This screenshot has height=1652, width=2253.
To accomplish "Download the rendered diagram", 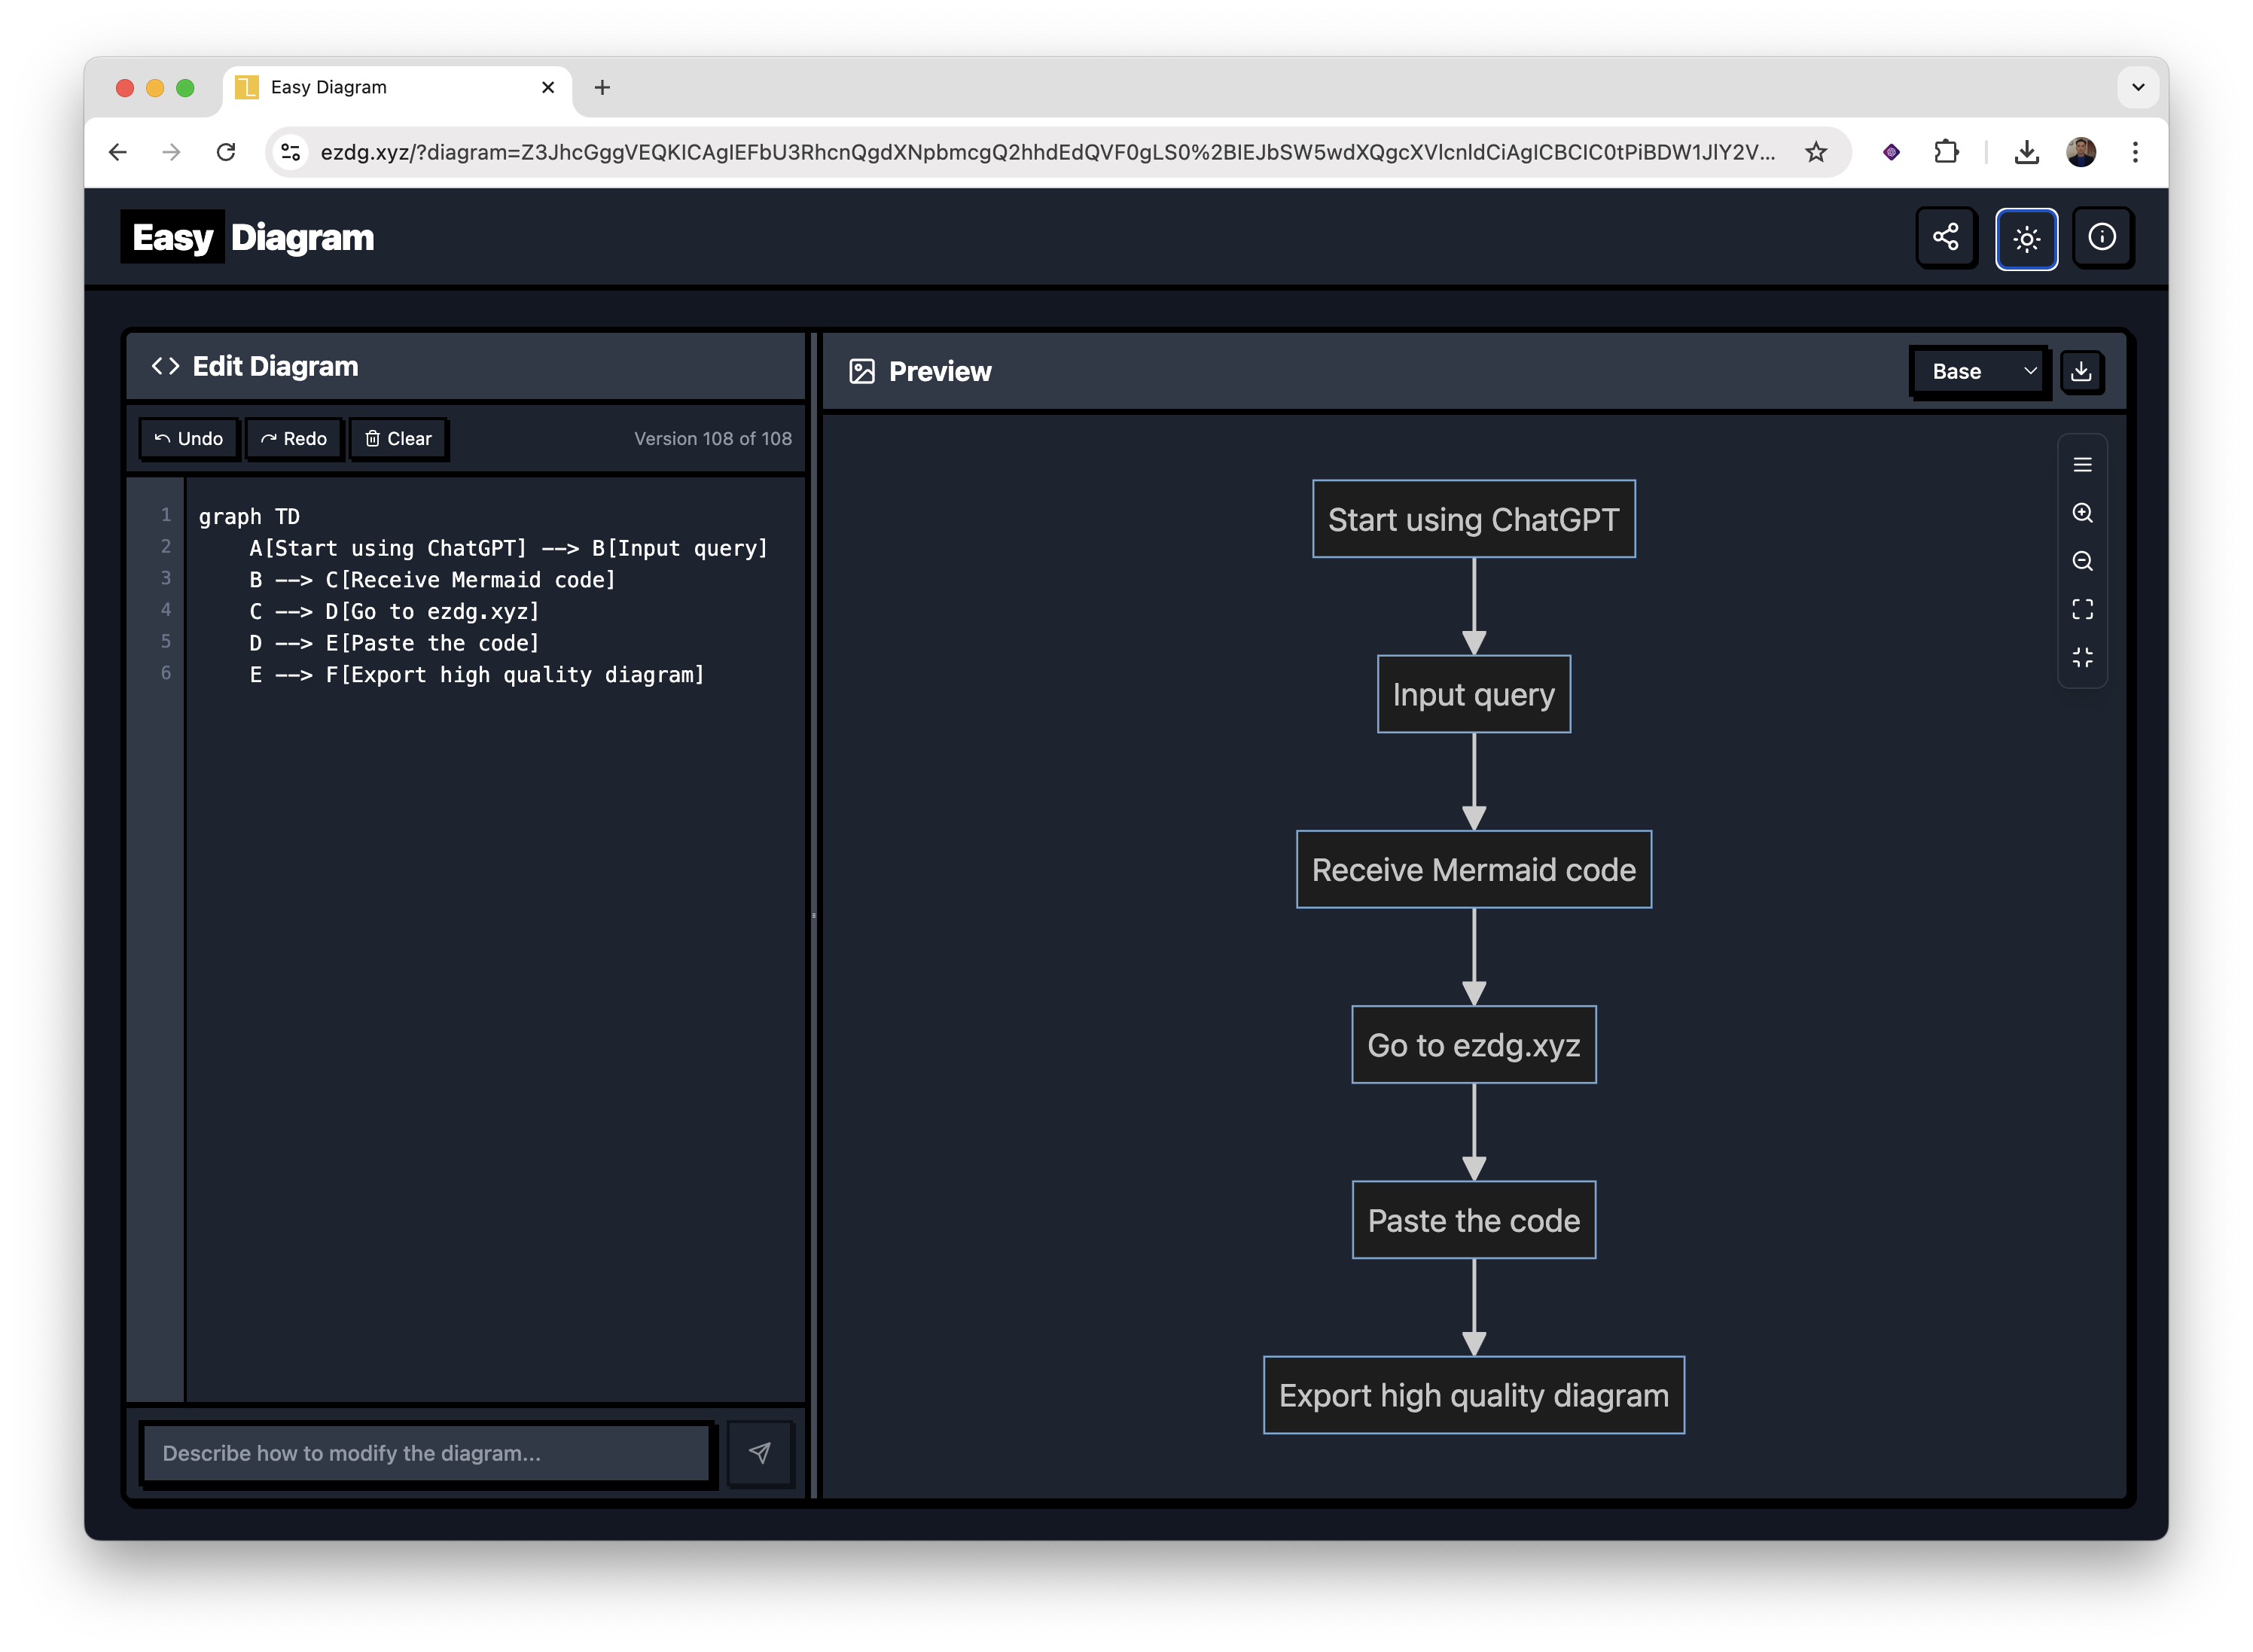I will point(2082,371).
